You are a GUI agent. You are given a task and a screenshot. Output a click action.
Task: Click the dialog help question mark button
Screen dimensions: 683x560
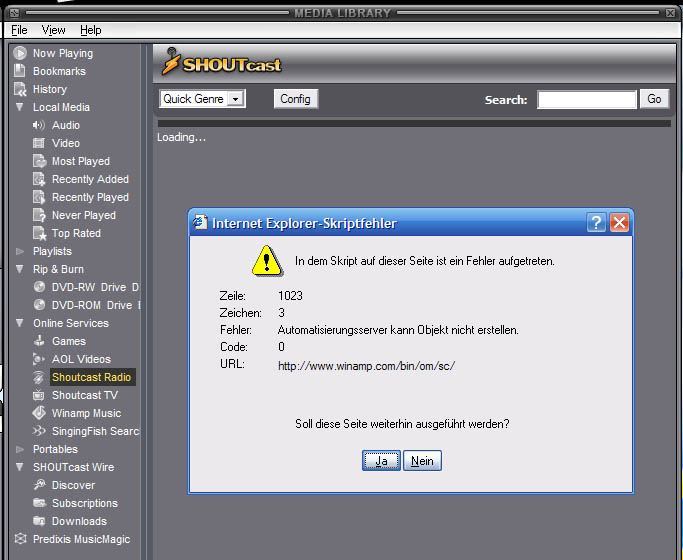[596, 223]
